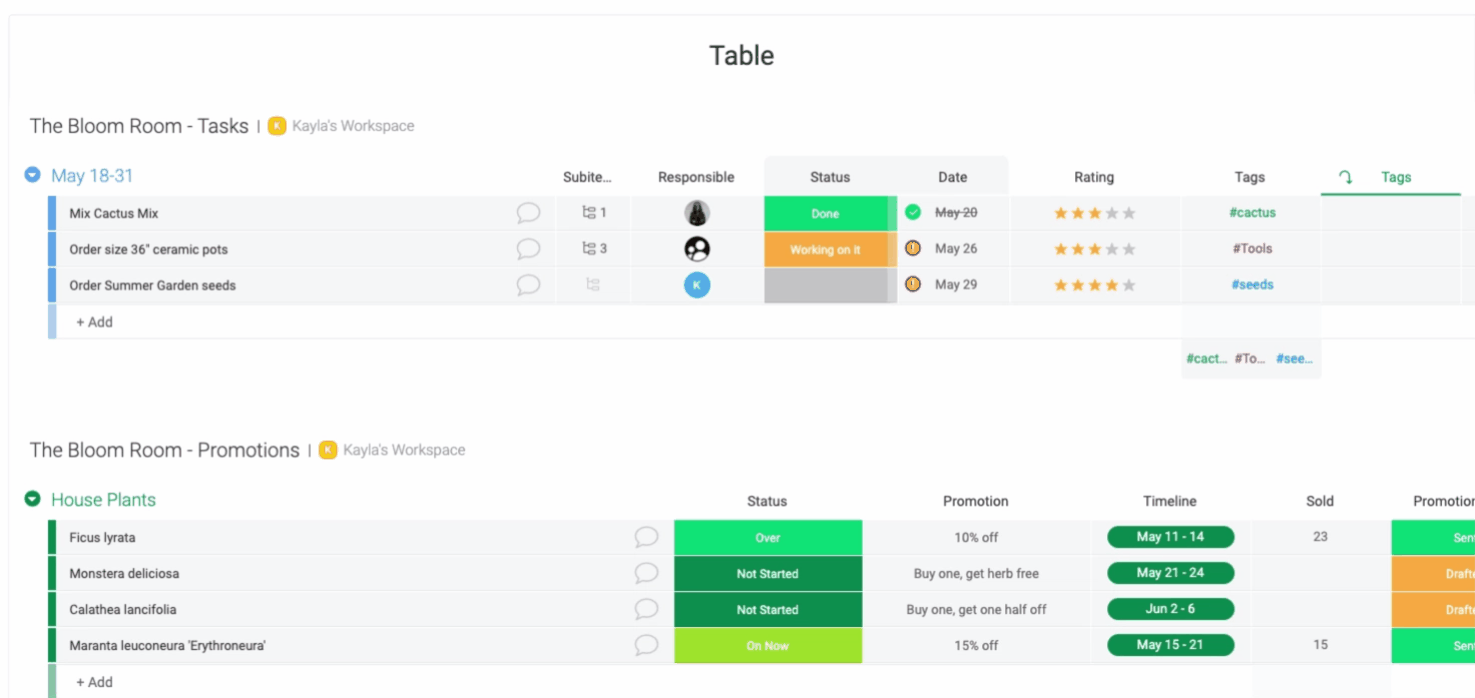Select the Status column header in Tasks board
This screenshot has height=698, width=1475.
point(830,177)
